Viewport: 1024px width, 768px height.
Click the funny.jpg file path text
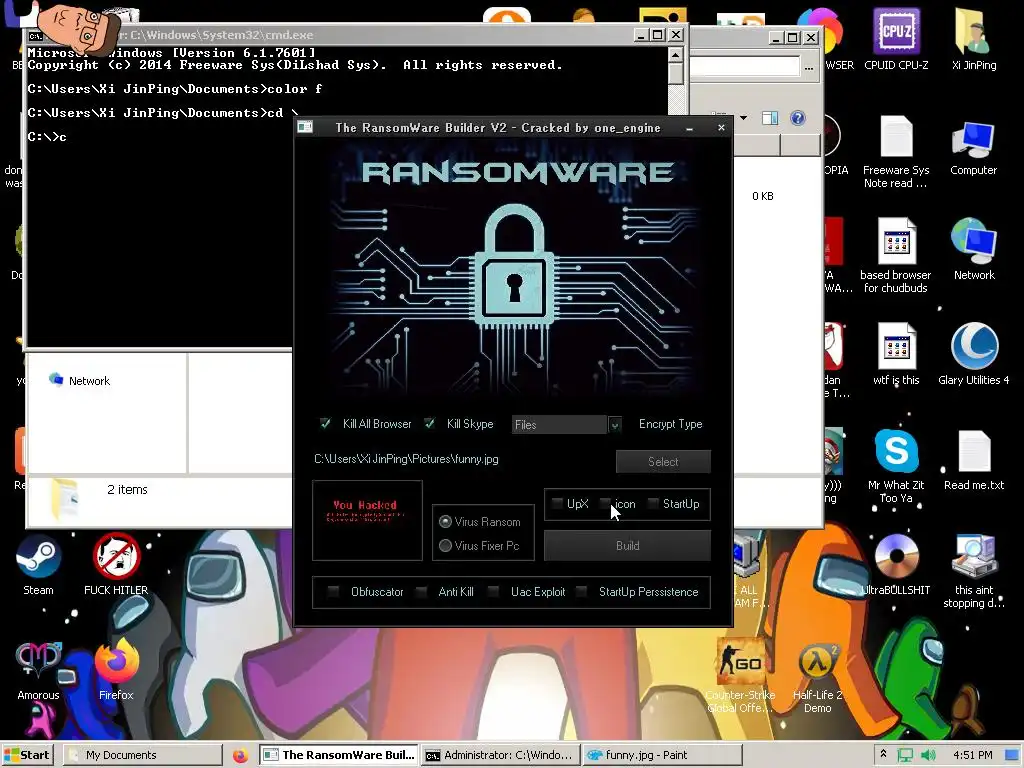pos(406,459)
